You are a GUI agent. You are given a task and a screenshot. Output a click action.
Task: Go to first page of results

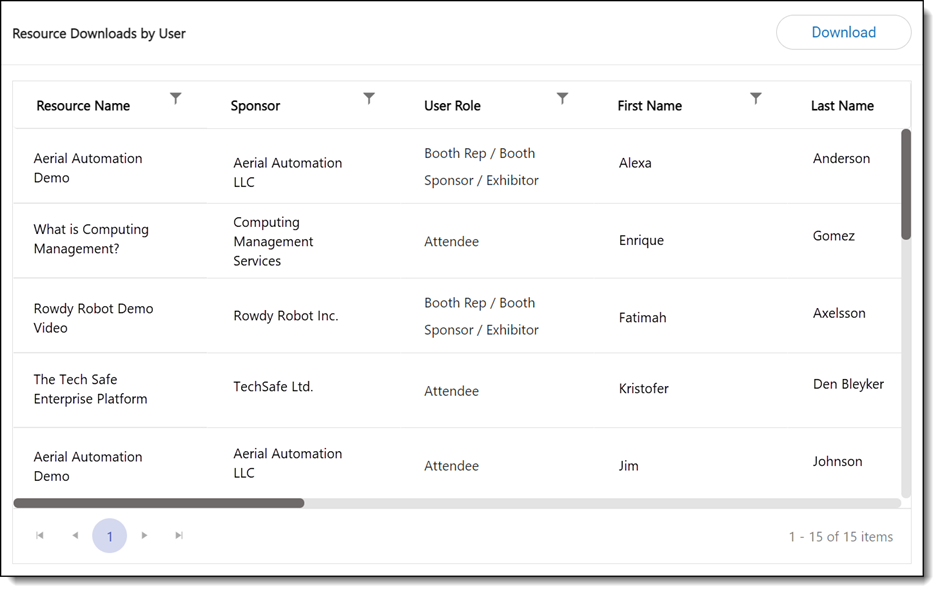[40, 536]
